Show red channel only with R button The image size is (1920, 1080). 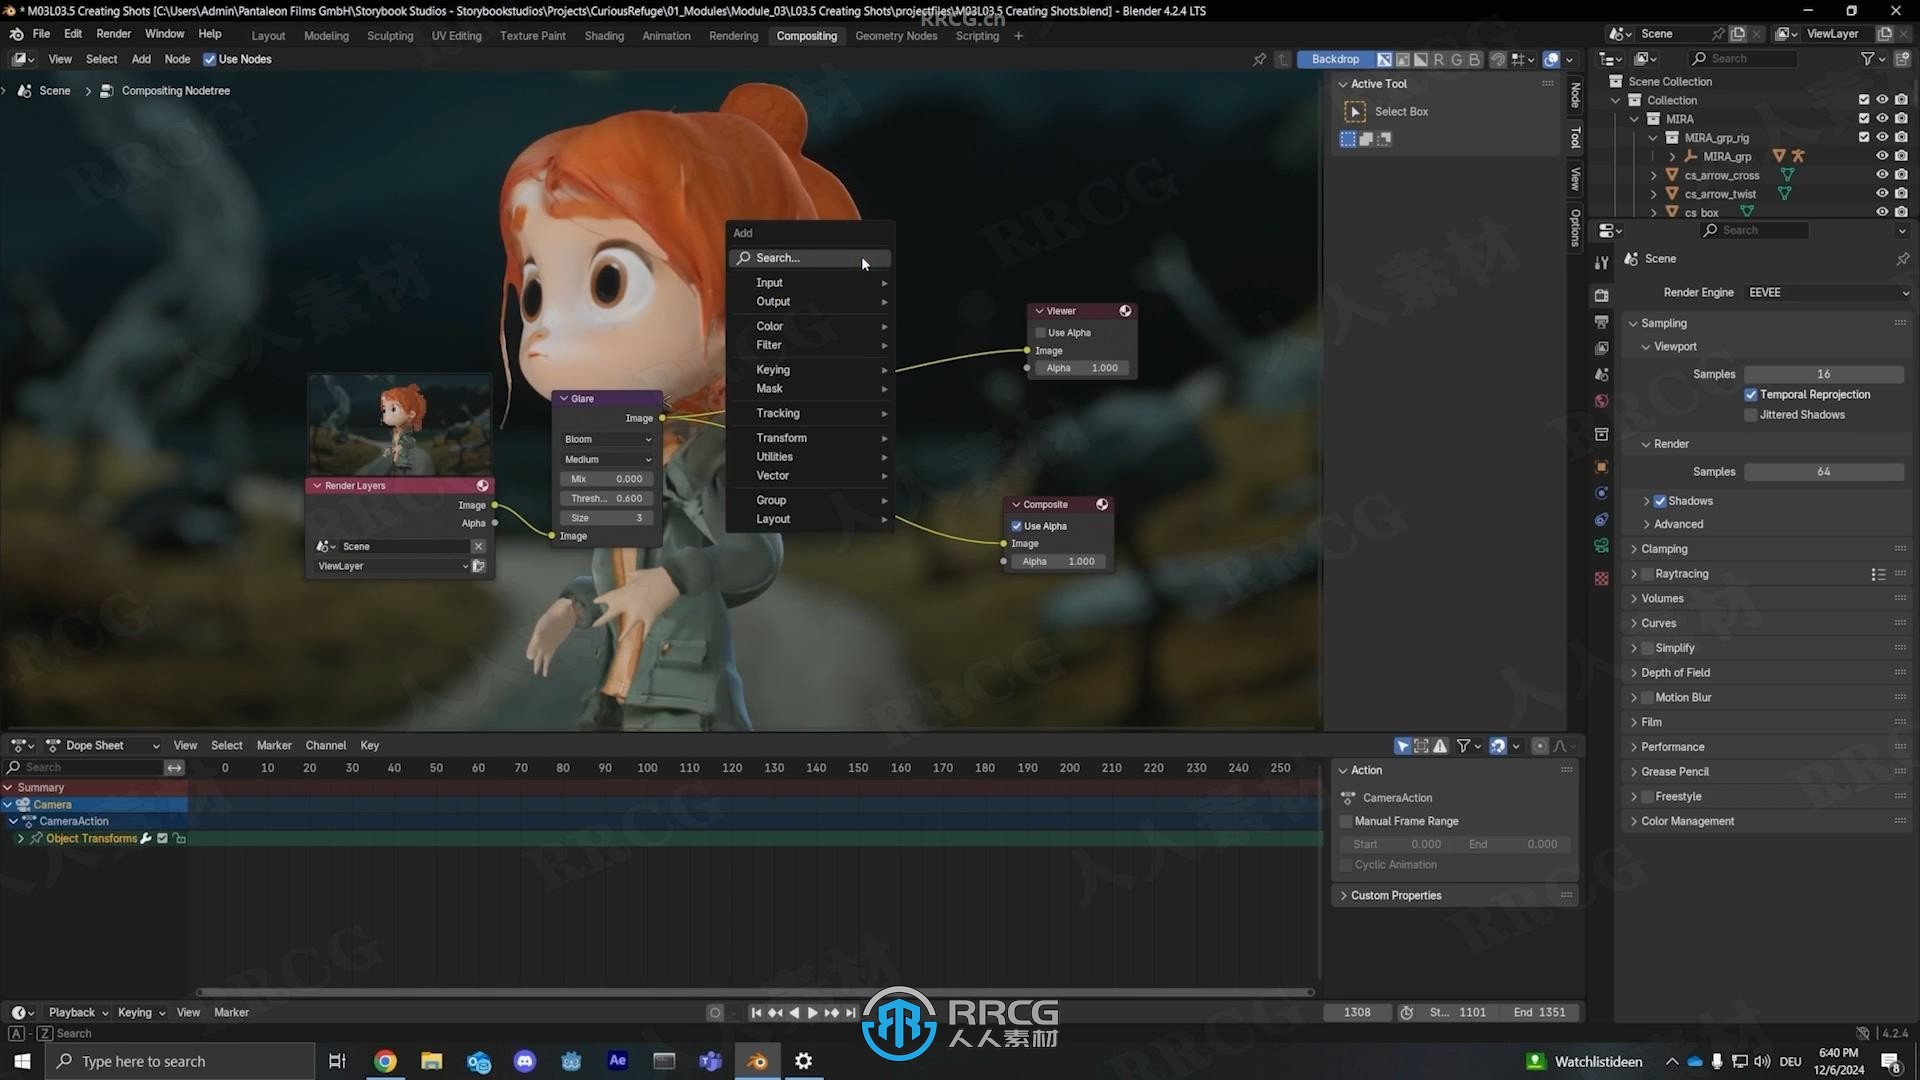[x=1439, y=59]
